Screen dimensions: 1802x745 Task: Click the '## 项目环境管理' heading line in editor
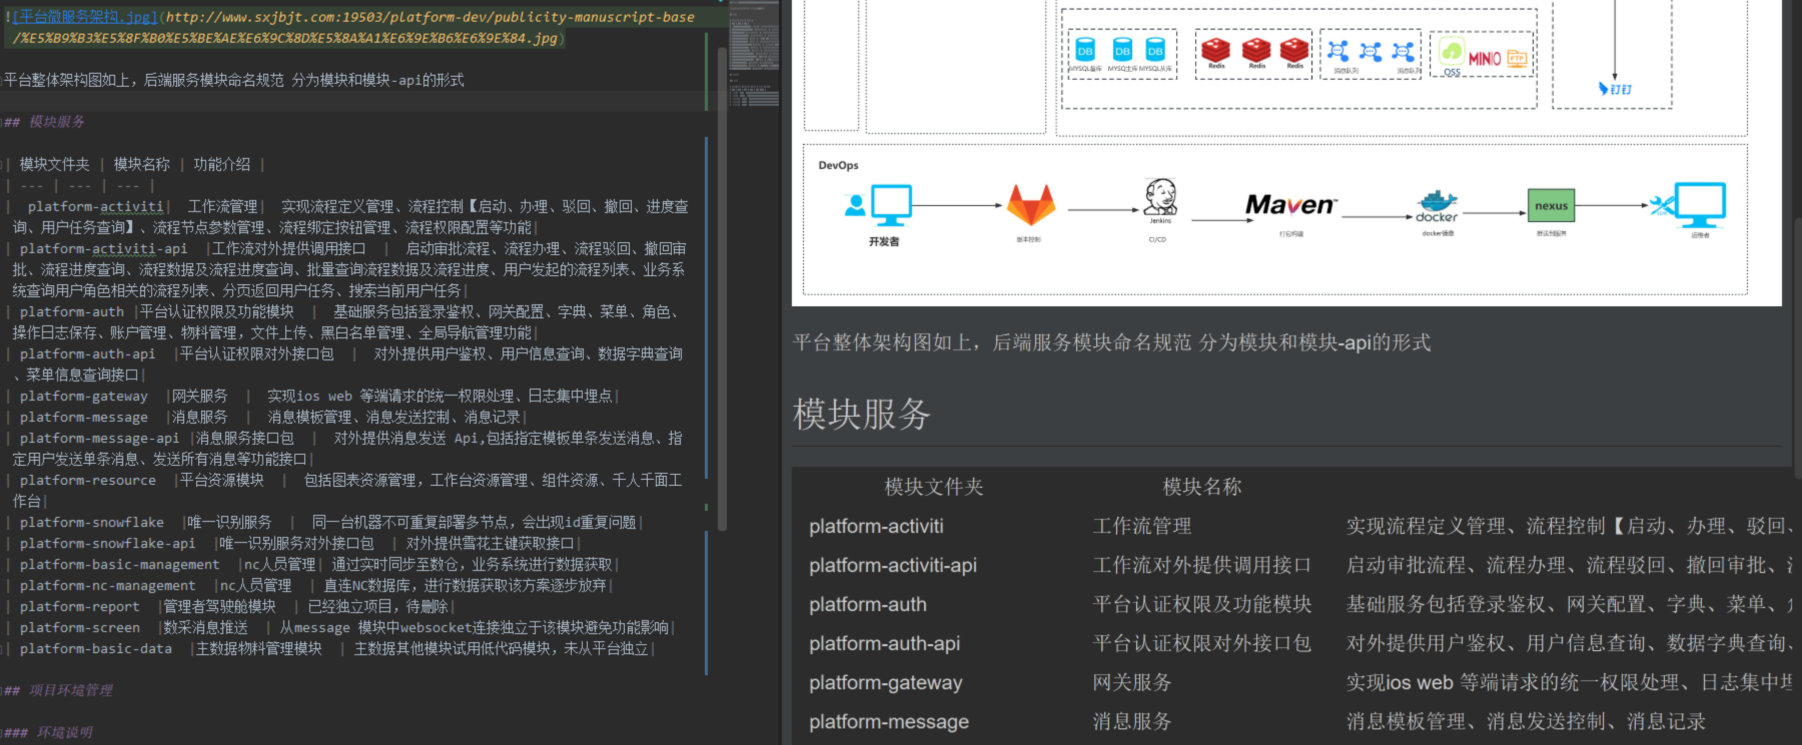tap(59, 690)
